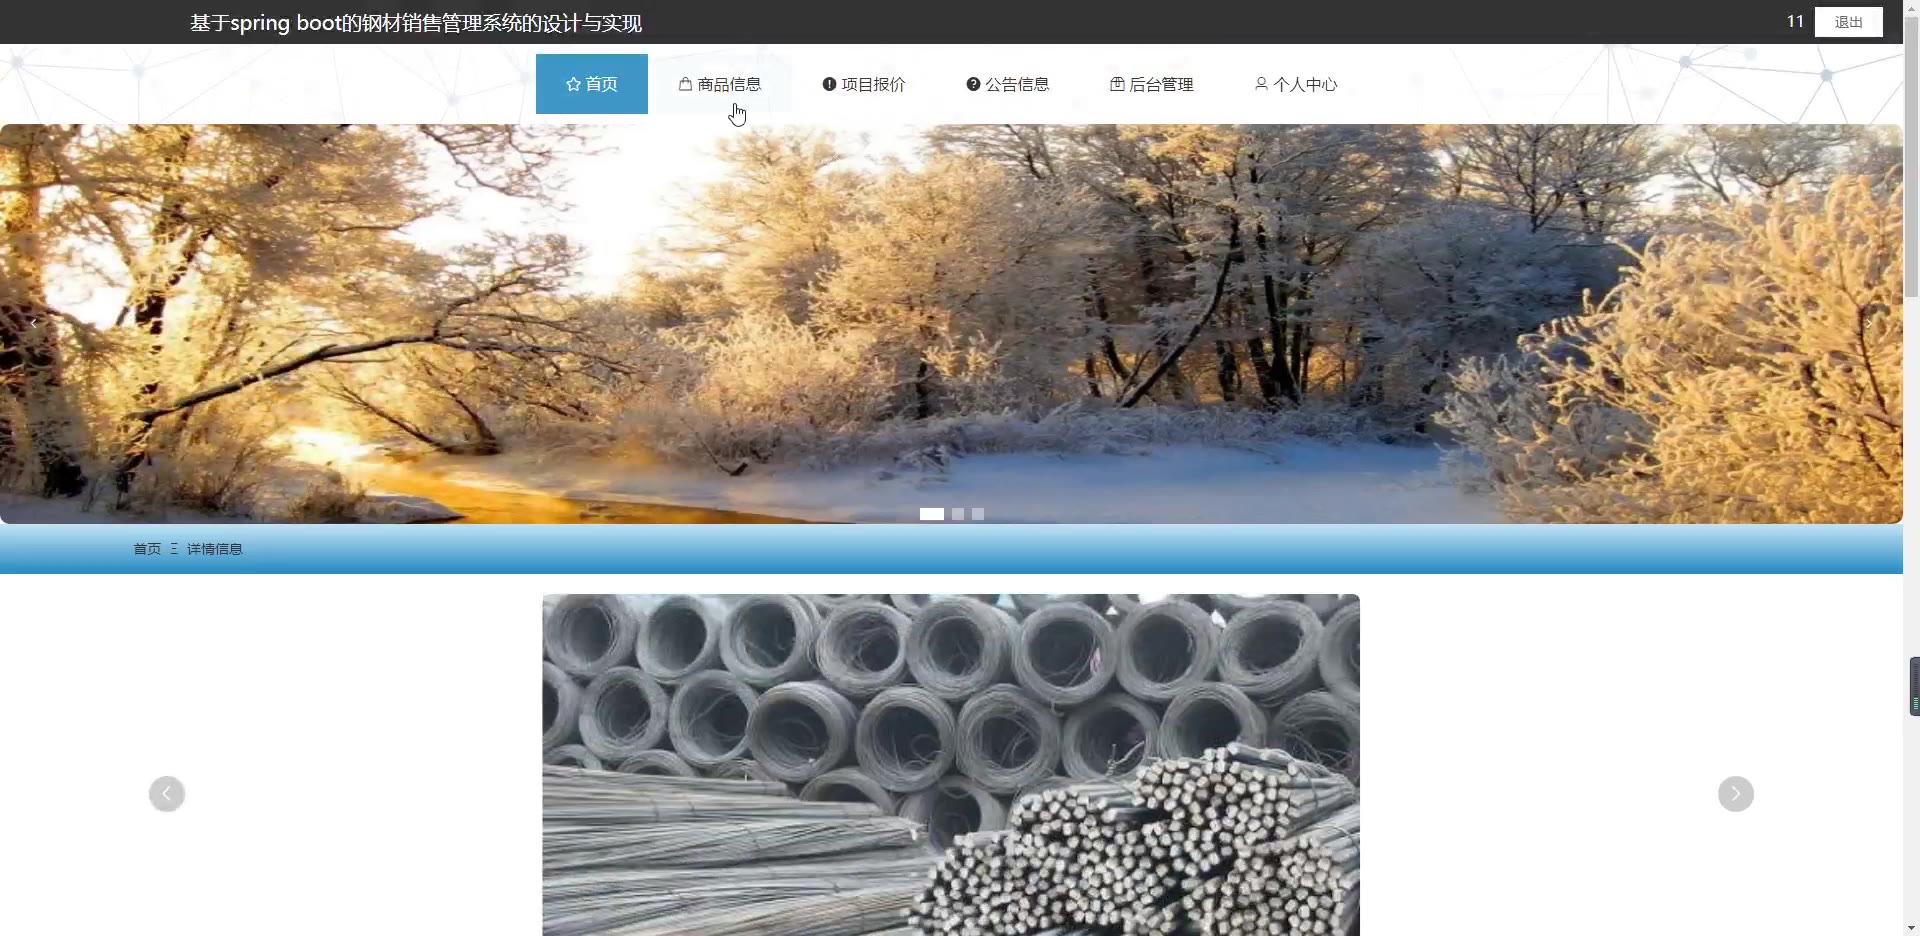1920x936 pixels.
Task: Click the bag icon beside 商品信息
Action: click(x=685, y=84)
